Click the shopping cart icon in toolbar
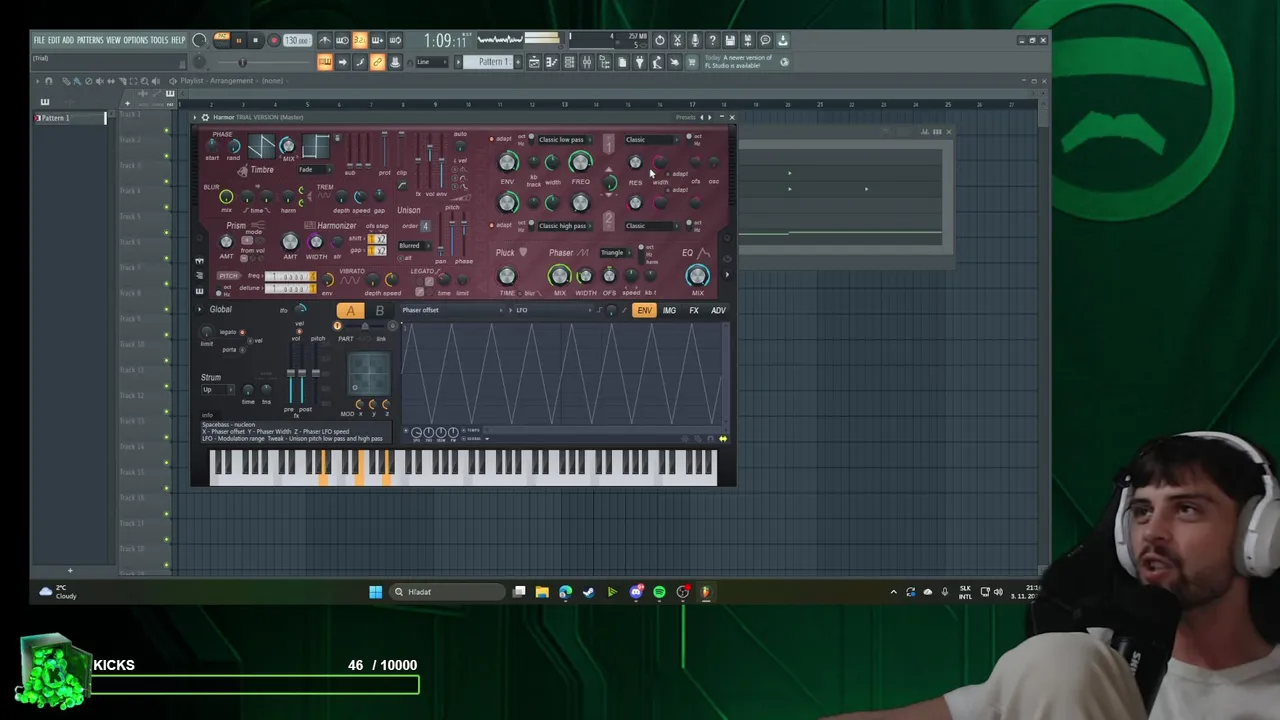The height and width of the screenshot is (720, 1280). pyautogui.click(x=692, y=62)
